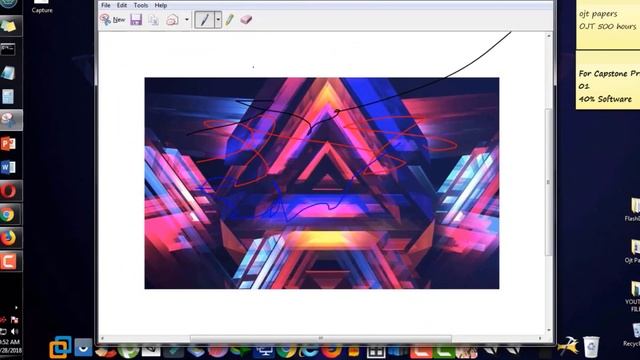Open the Edit menu
Image resolution: width=640 pixels, height=360 pixels.
122,5
